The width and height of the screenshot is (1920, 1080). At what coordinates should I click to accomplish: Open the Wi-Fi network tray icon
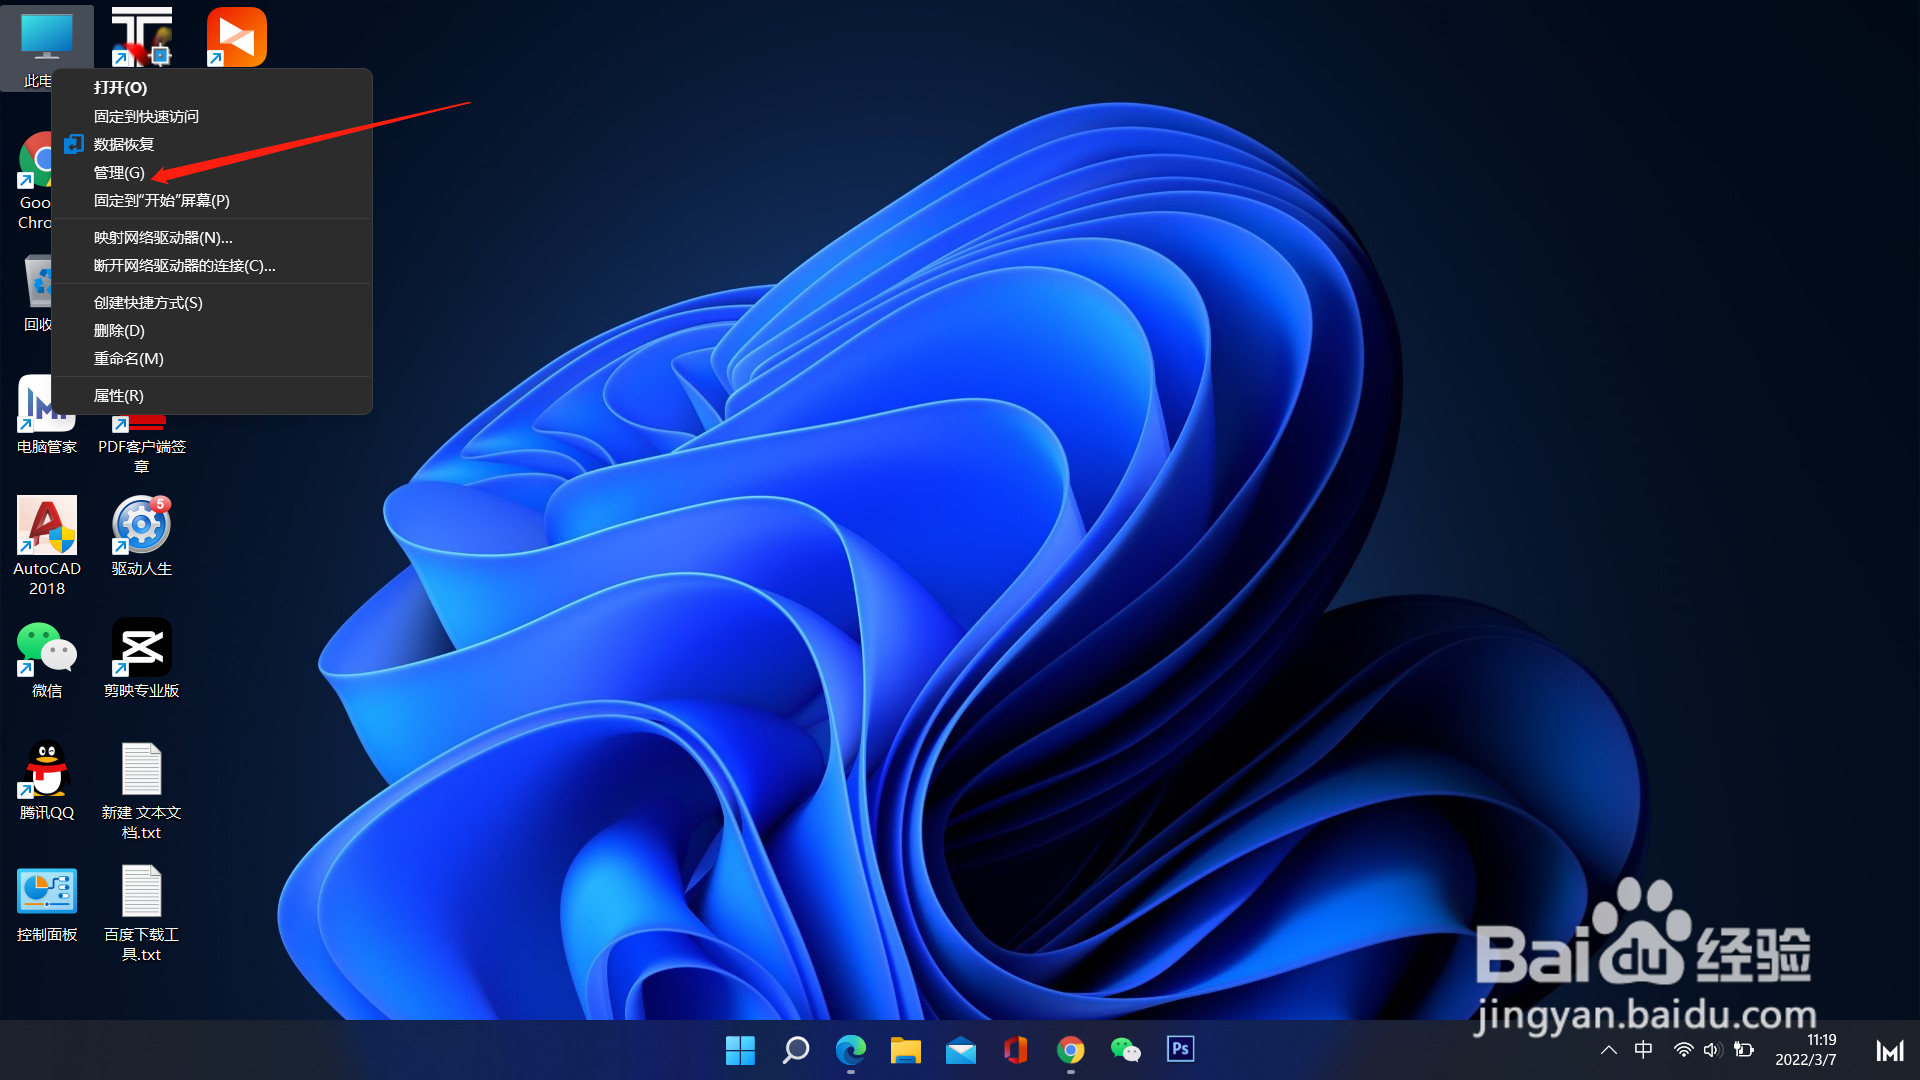[x=1684, y=1050]
